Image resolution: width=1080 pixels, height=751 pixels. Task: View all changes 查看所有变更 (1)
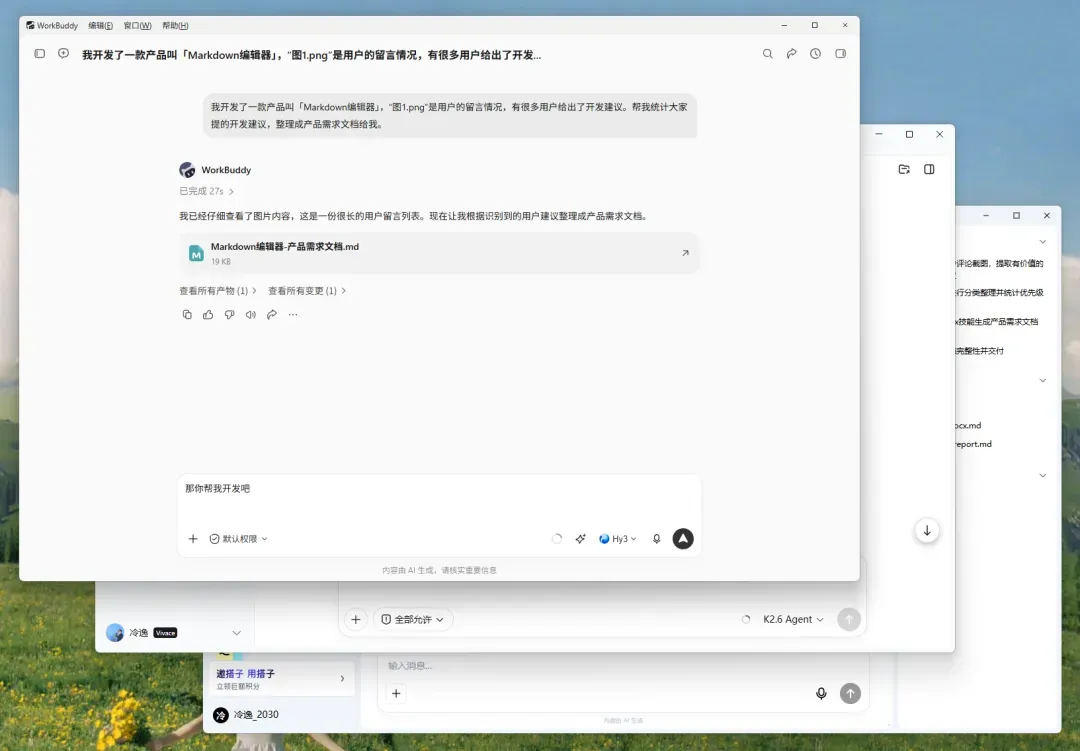coord(307,291)
